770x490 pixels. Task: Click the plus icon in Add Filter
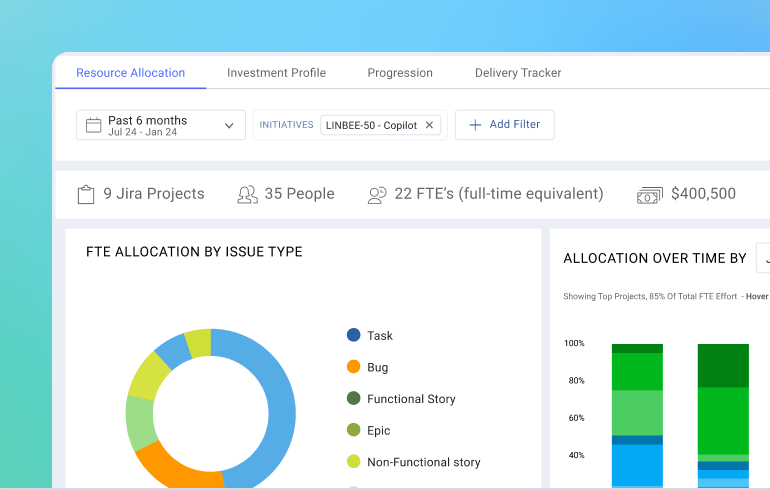(x=475, y=125)
